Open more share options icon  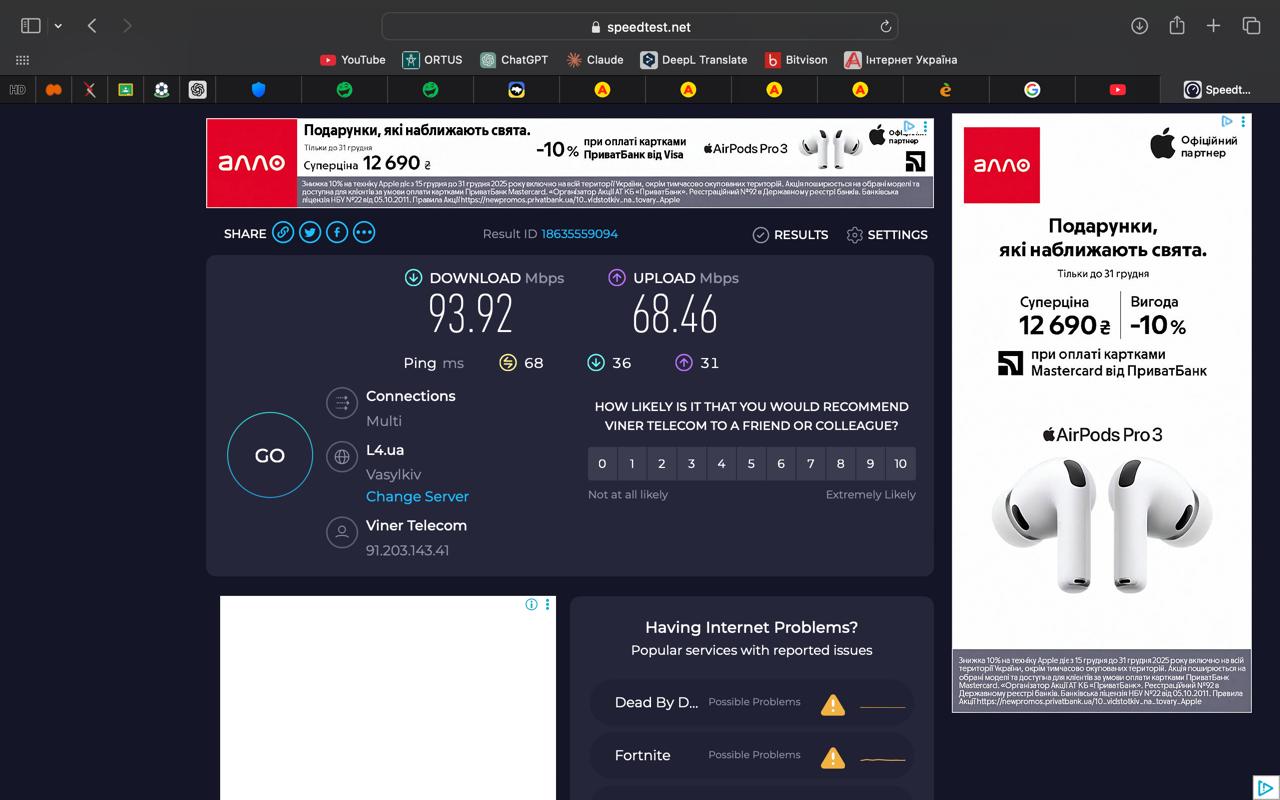(x=364, y=233)
